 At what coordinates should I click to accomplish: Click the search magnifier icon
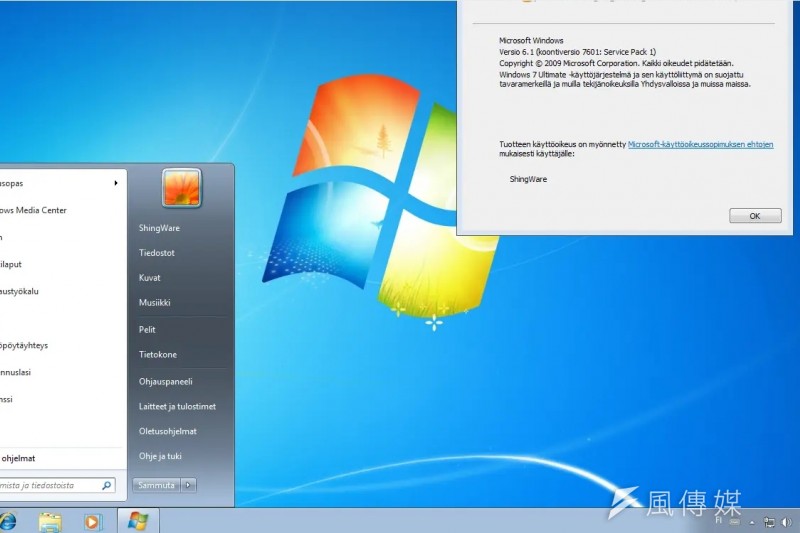107,486
